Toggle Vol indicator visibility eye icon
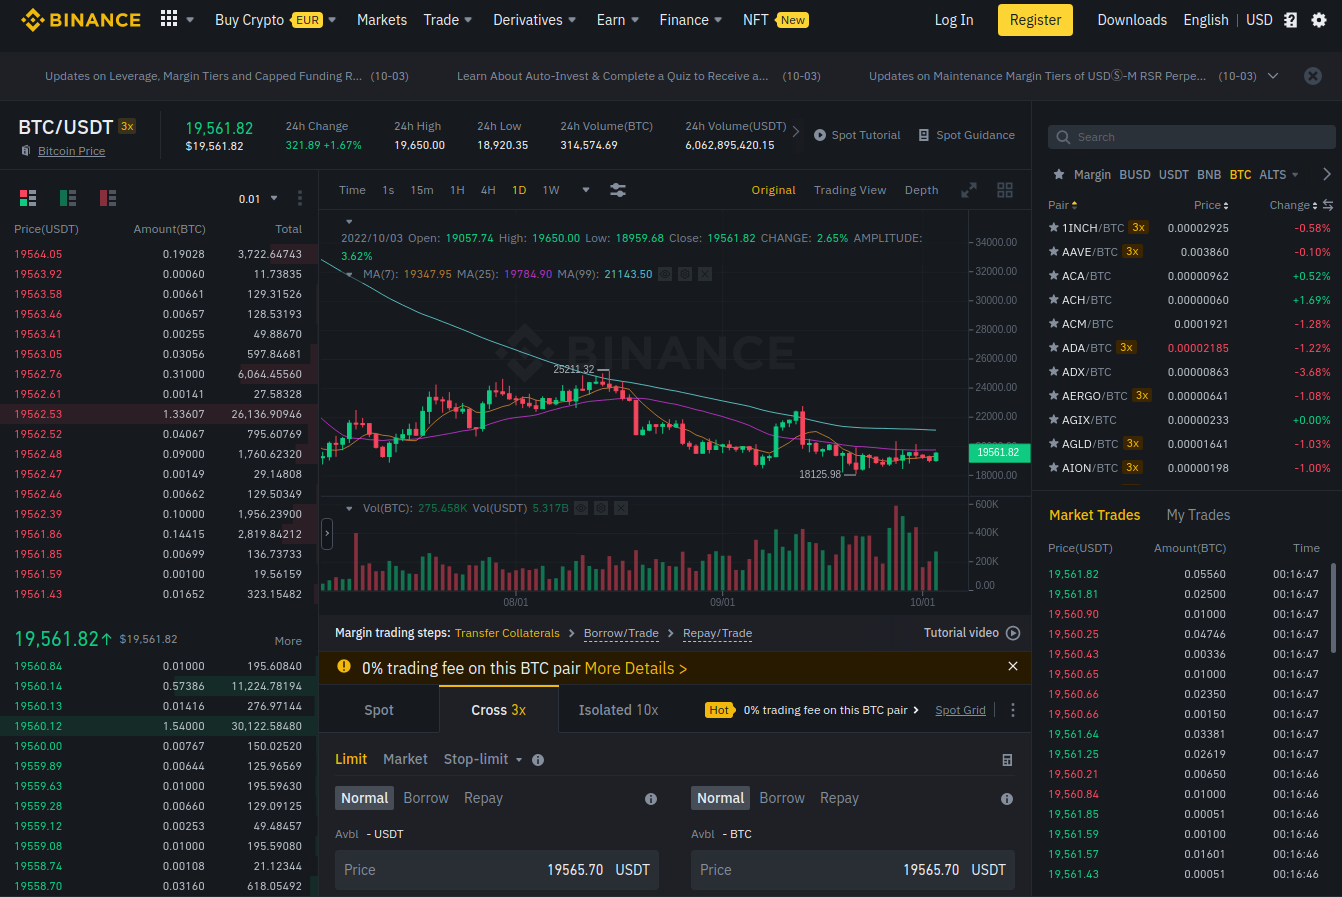This screenshot has height=897, width=1342. [581, 508]
